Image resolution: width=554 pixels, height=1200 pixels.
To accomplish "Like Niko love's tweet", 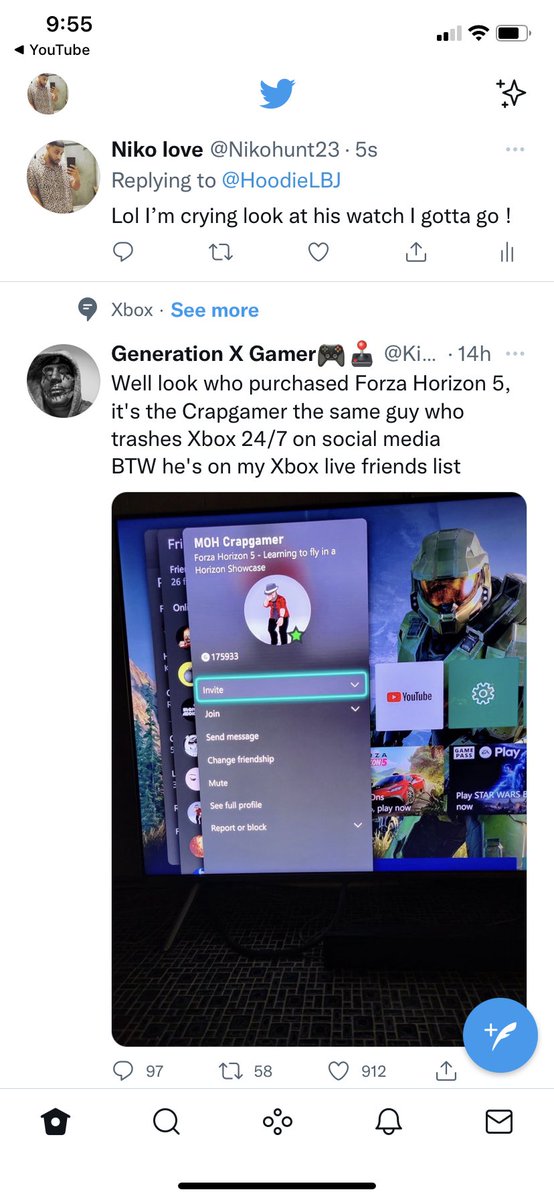I will pyautogui.click(x=318, y=253).
